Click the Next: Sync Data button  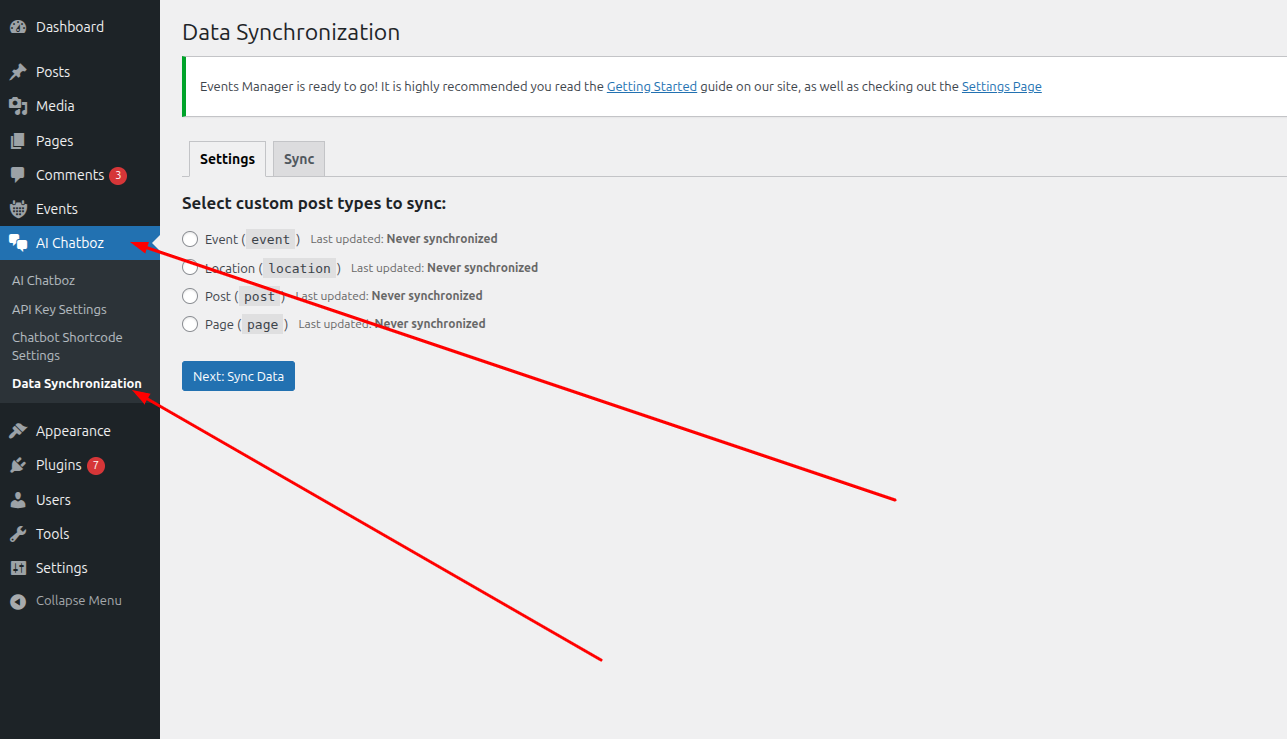click(238, 376)
